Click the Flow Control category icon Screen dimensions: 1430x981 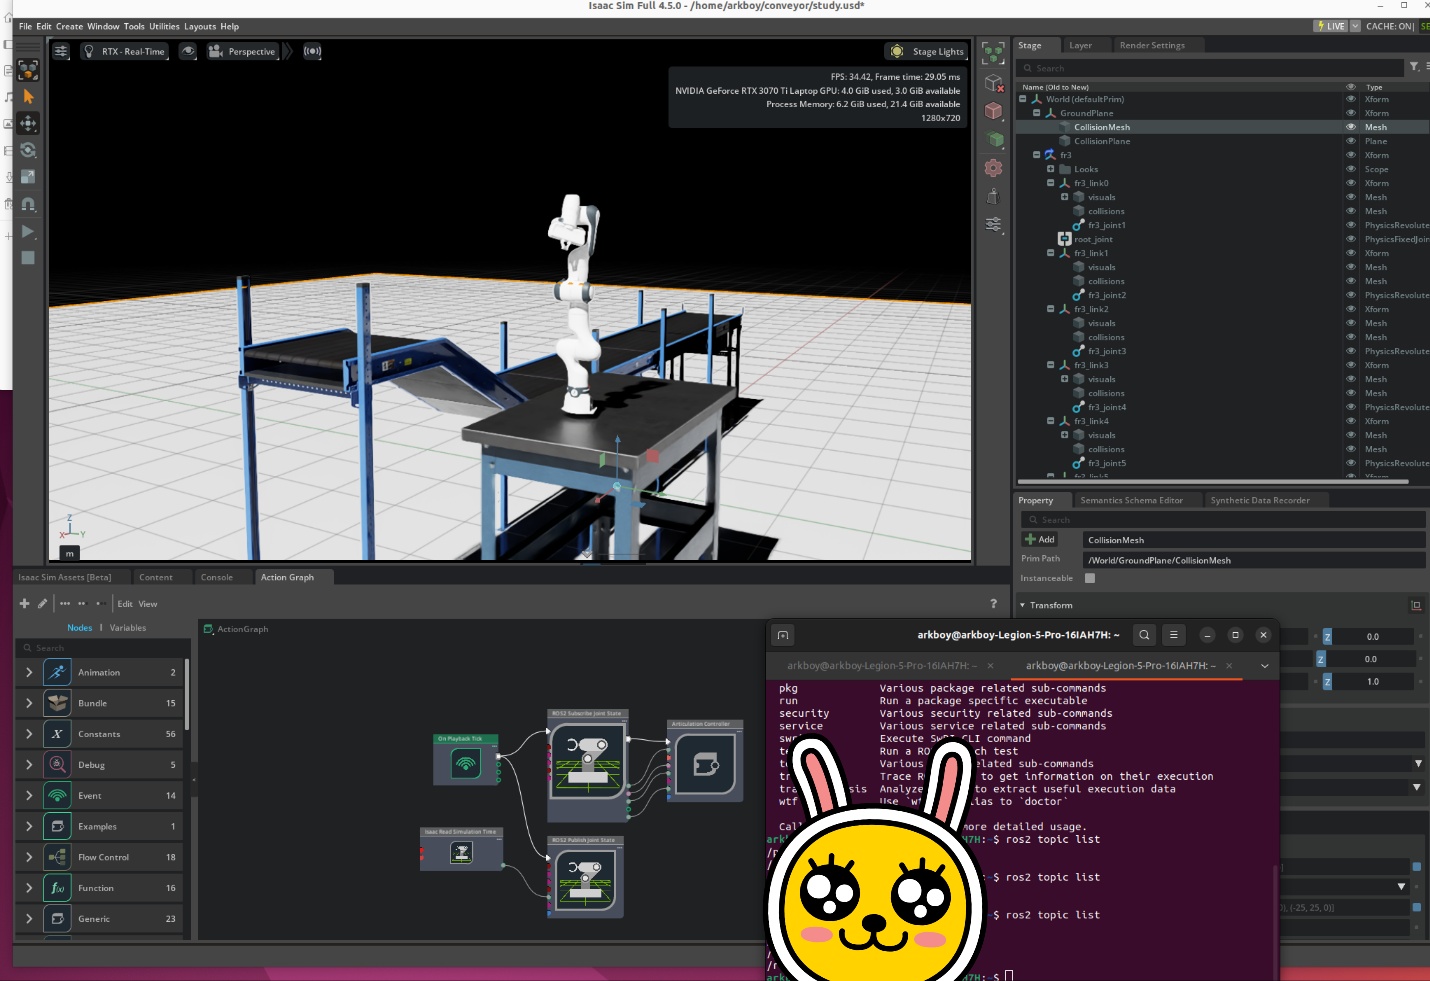(57, 857)
